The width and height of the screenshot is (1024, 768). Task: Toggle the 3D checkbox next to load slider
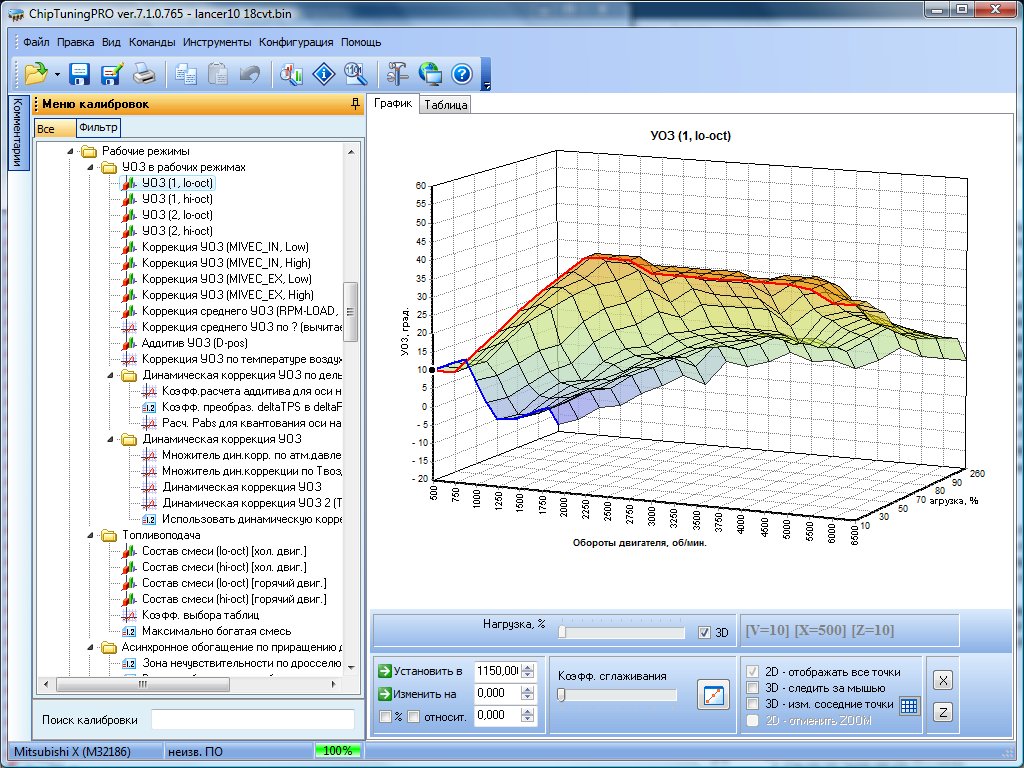[705, 633]
